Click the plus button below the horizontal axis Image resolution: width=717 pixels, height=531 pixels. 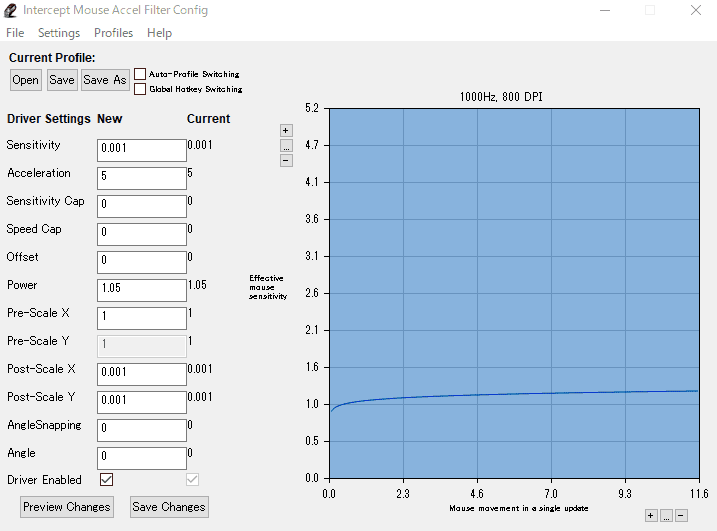pos(651,515)
